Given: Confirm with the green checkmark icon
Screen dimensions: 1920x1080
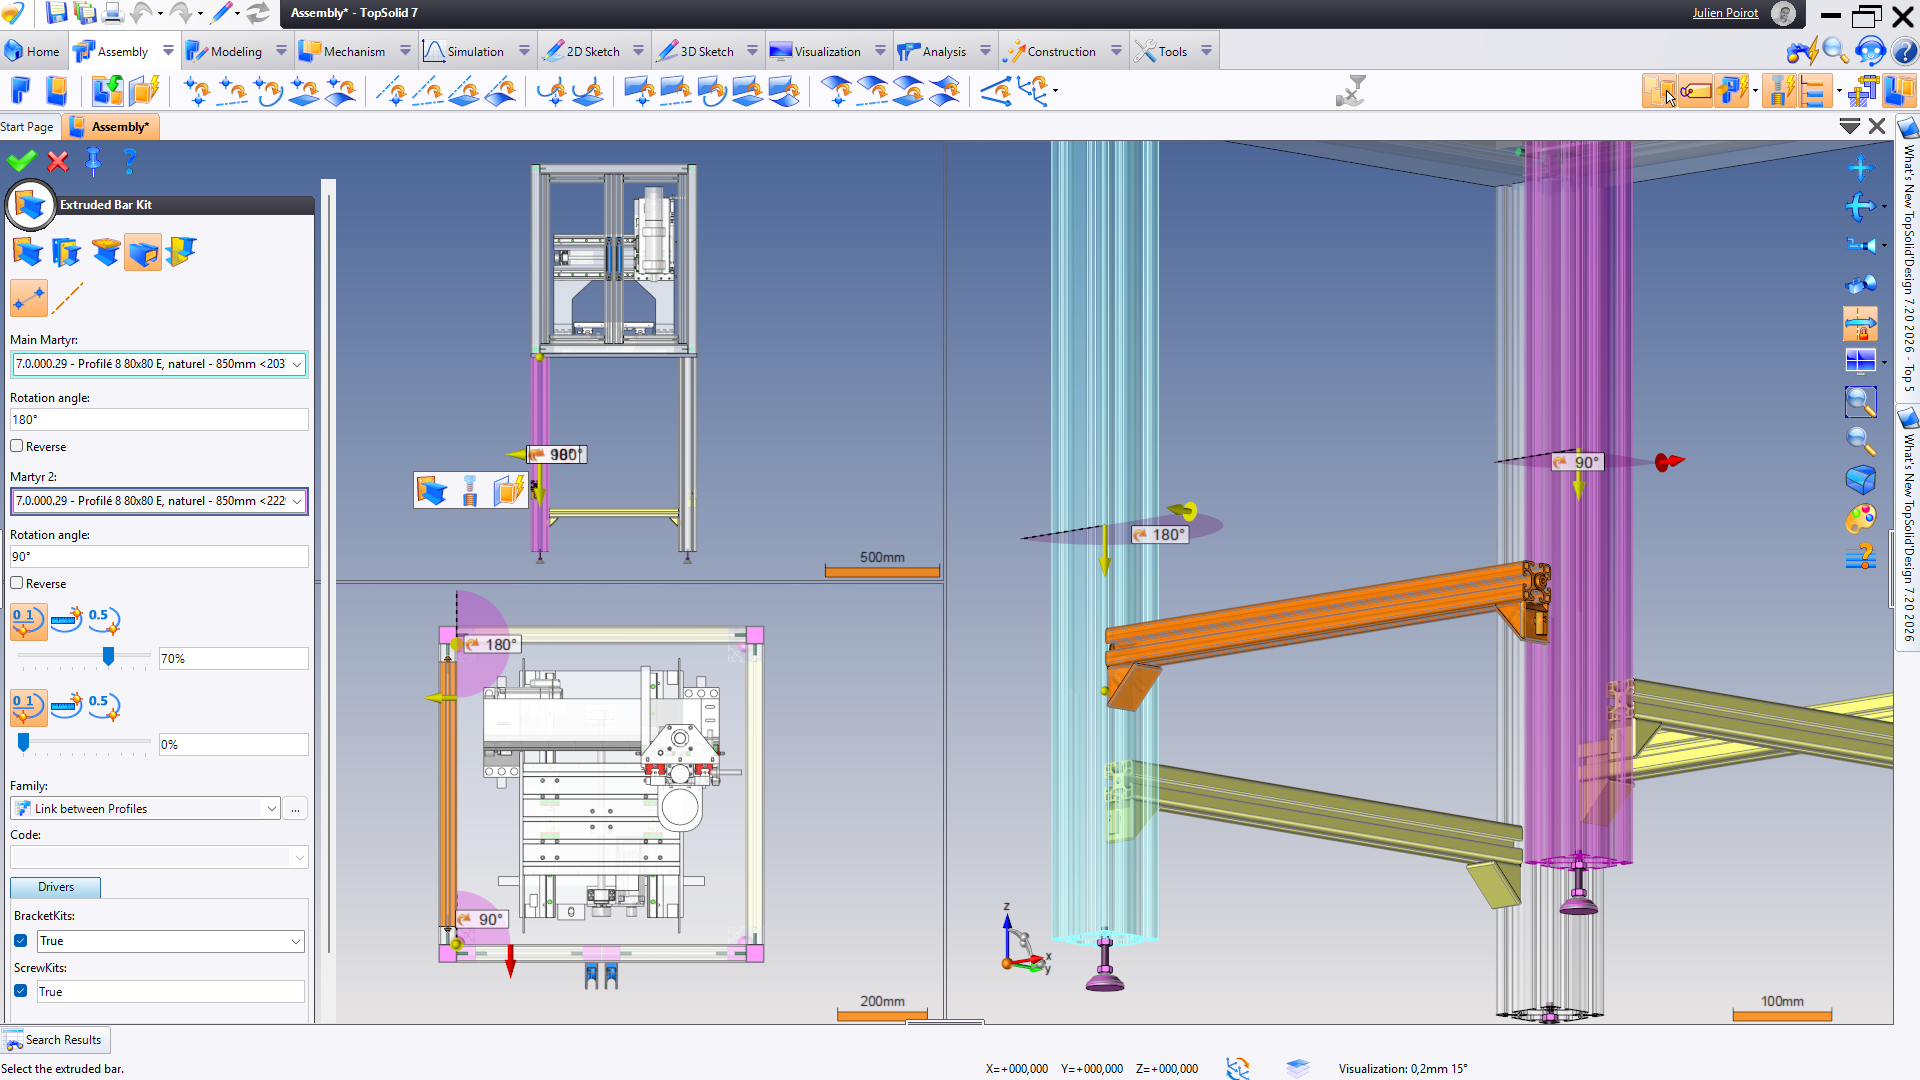Looking at the screenshot, I should click(21, 161).
